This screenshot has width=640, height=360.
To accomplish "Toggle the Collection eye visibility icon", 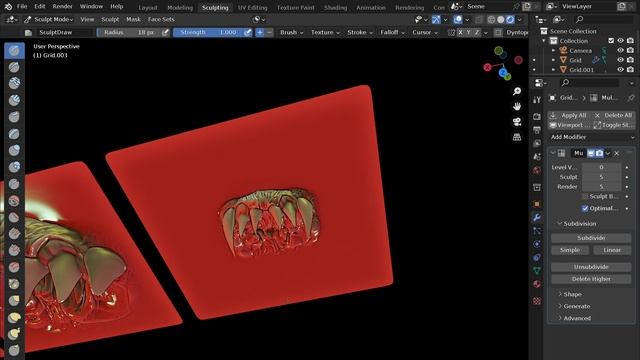I will pyautogui.click(x=620, y=40).
